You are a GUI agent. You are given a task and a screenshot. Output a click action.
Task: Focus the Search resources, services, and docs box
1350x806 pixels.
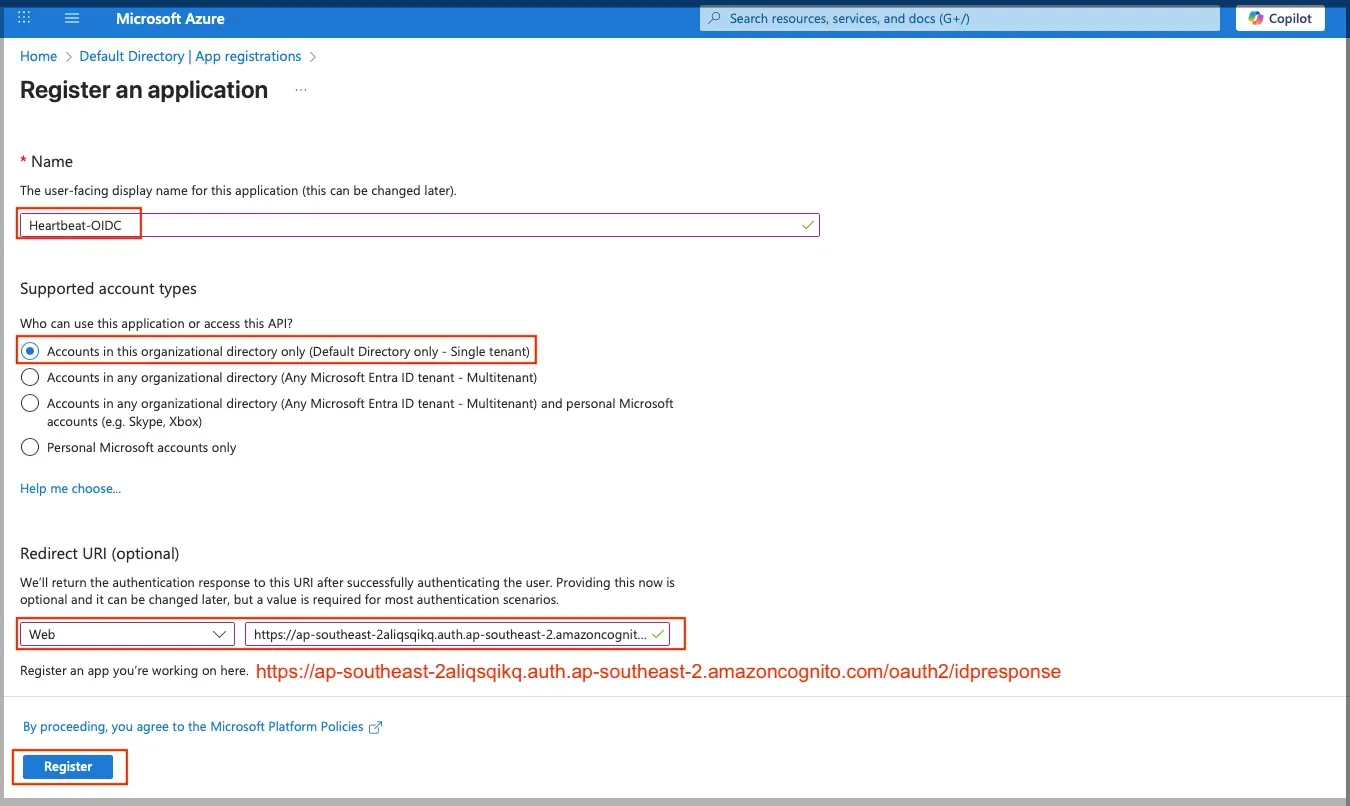pyautogui.click(x=960, y=19)
